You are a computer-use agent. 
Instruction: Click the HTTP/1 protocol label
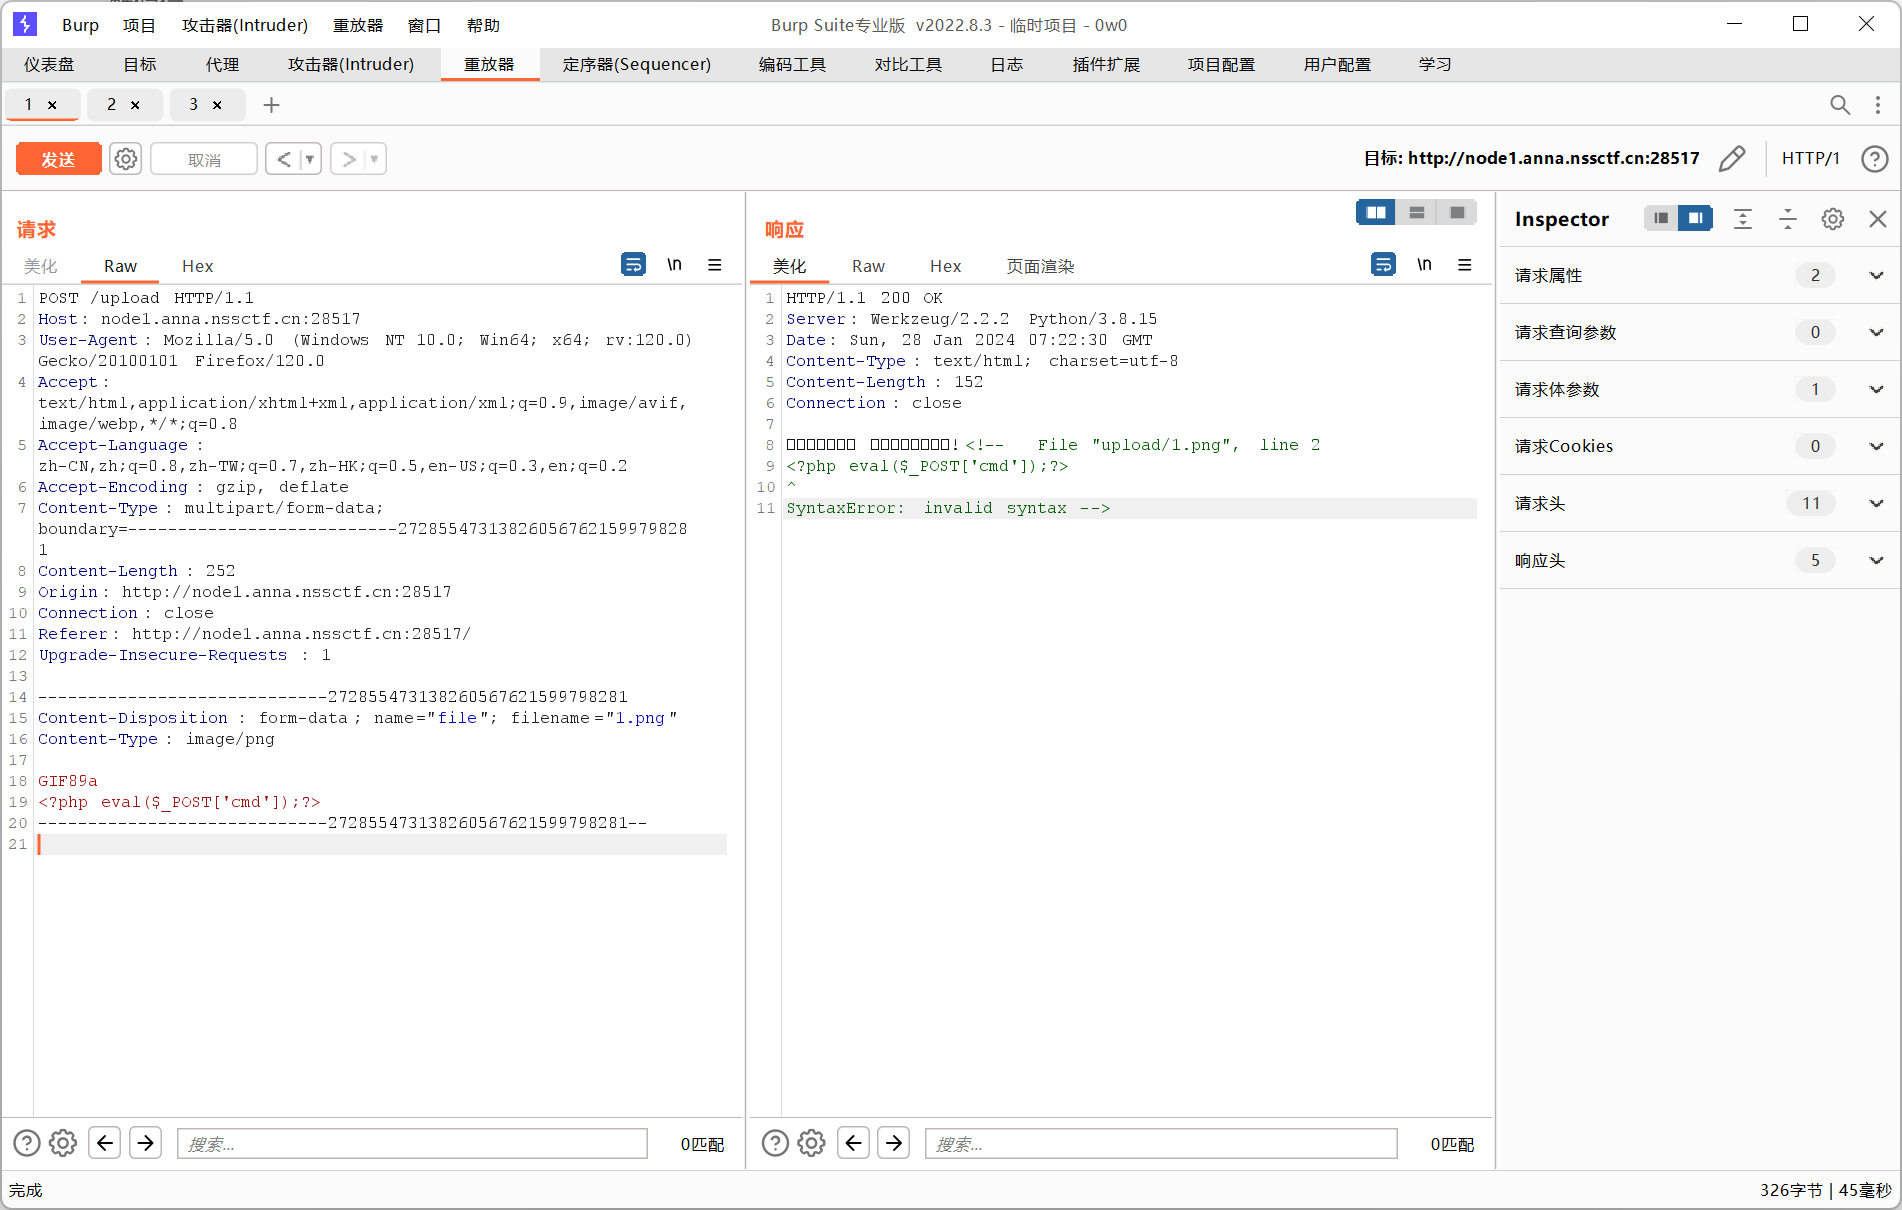(1810, 158)
